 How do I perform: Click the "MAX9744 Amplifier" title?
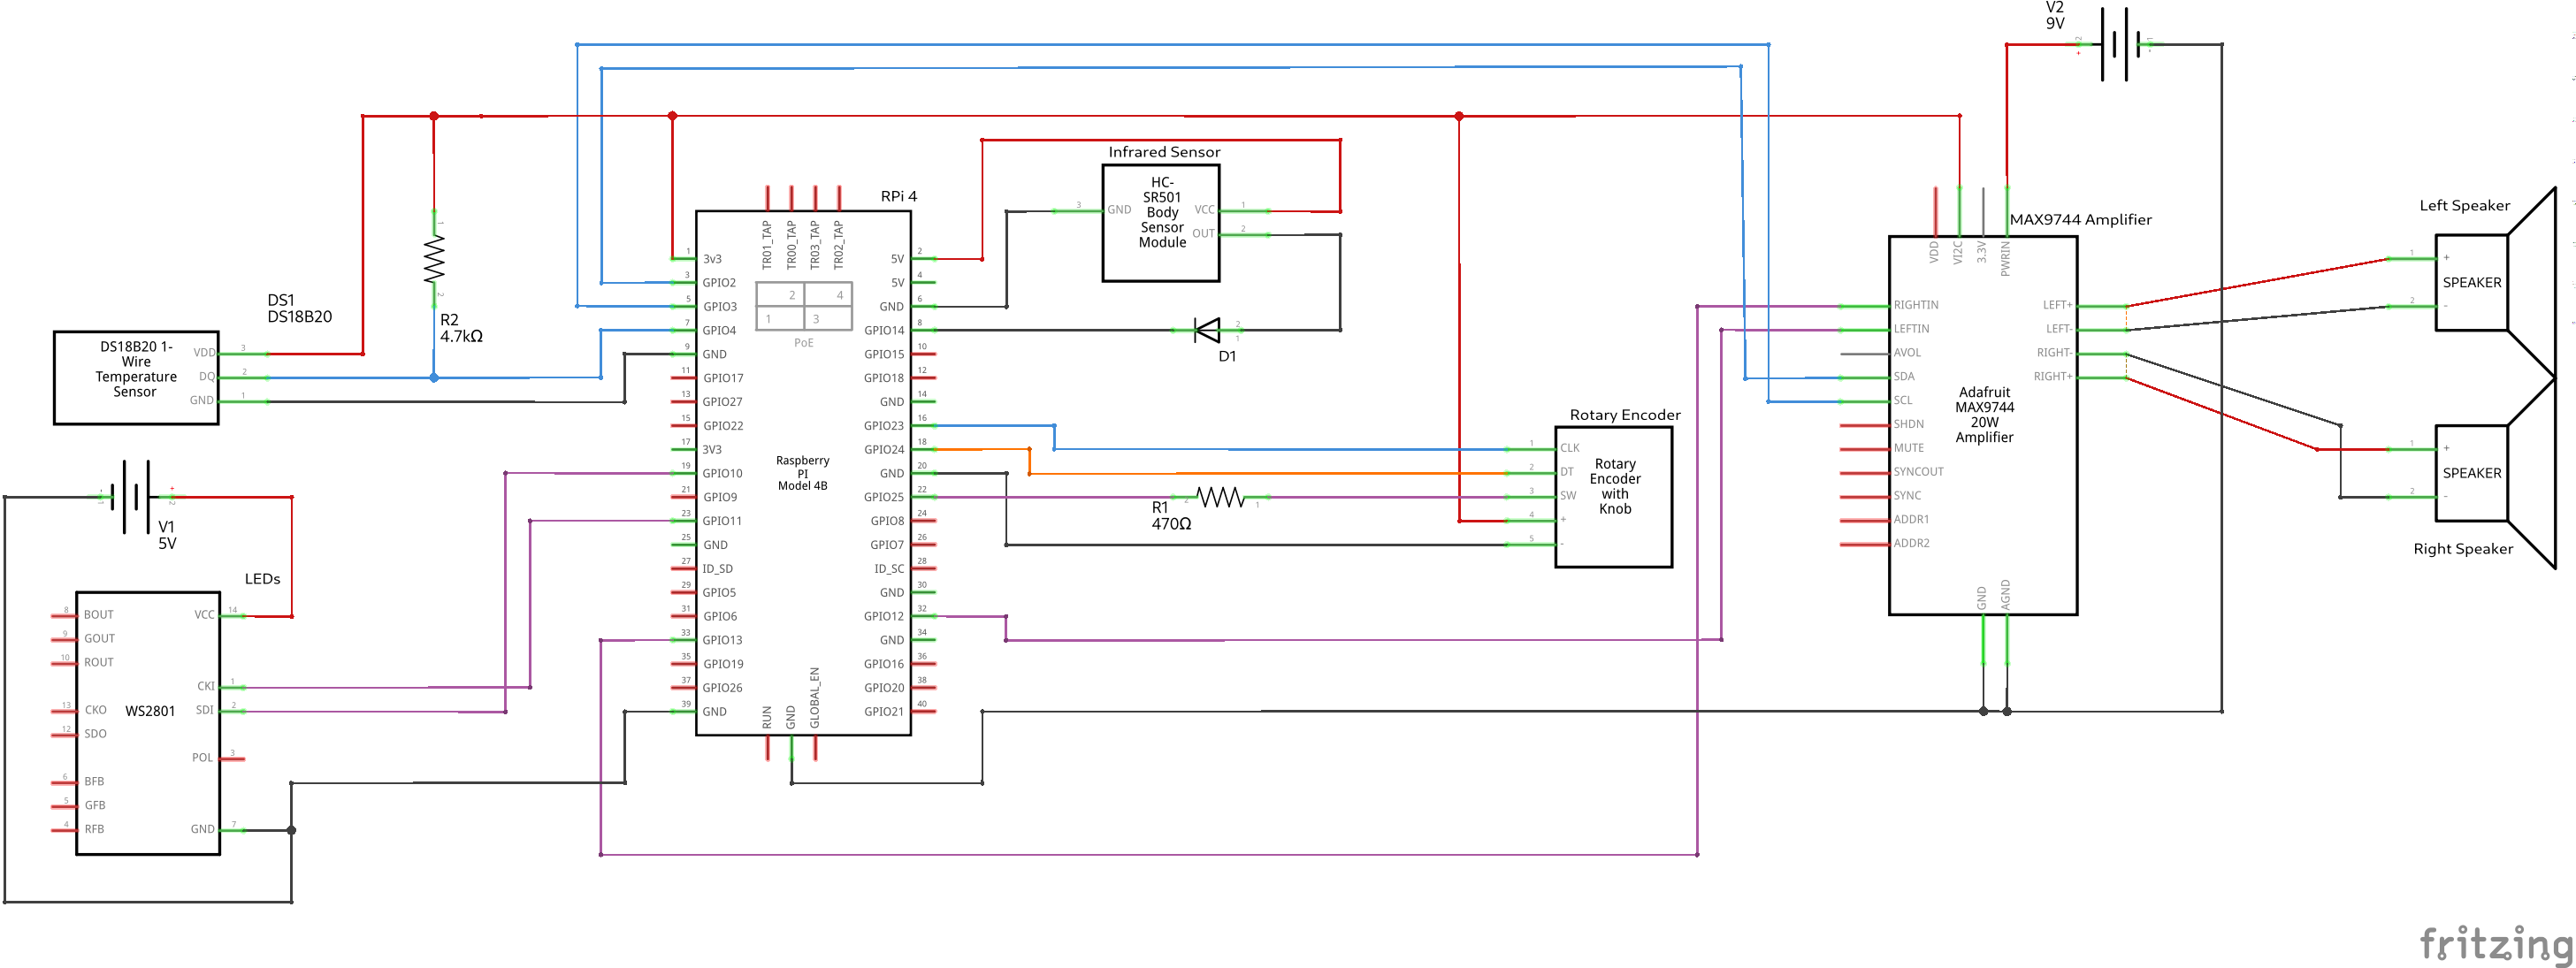[x=2080, y=219]
